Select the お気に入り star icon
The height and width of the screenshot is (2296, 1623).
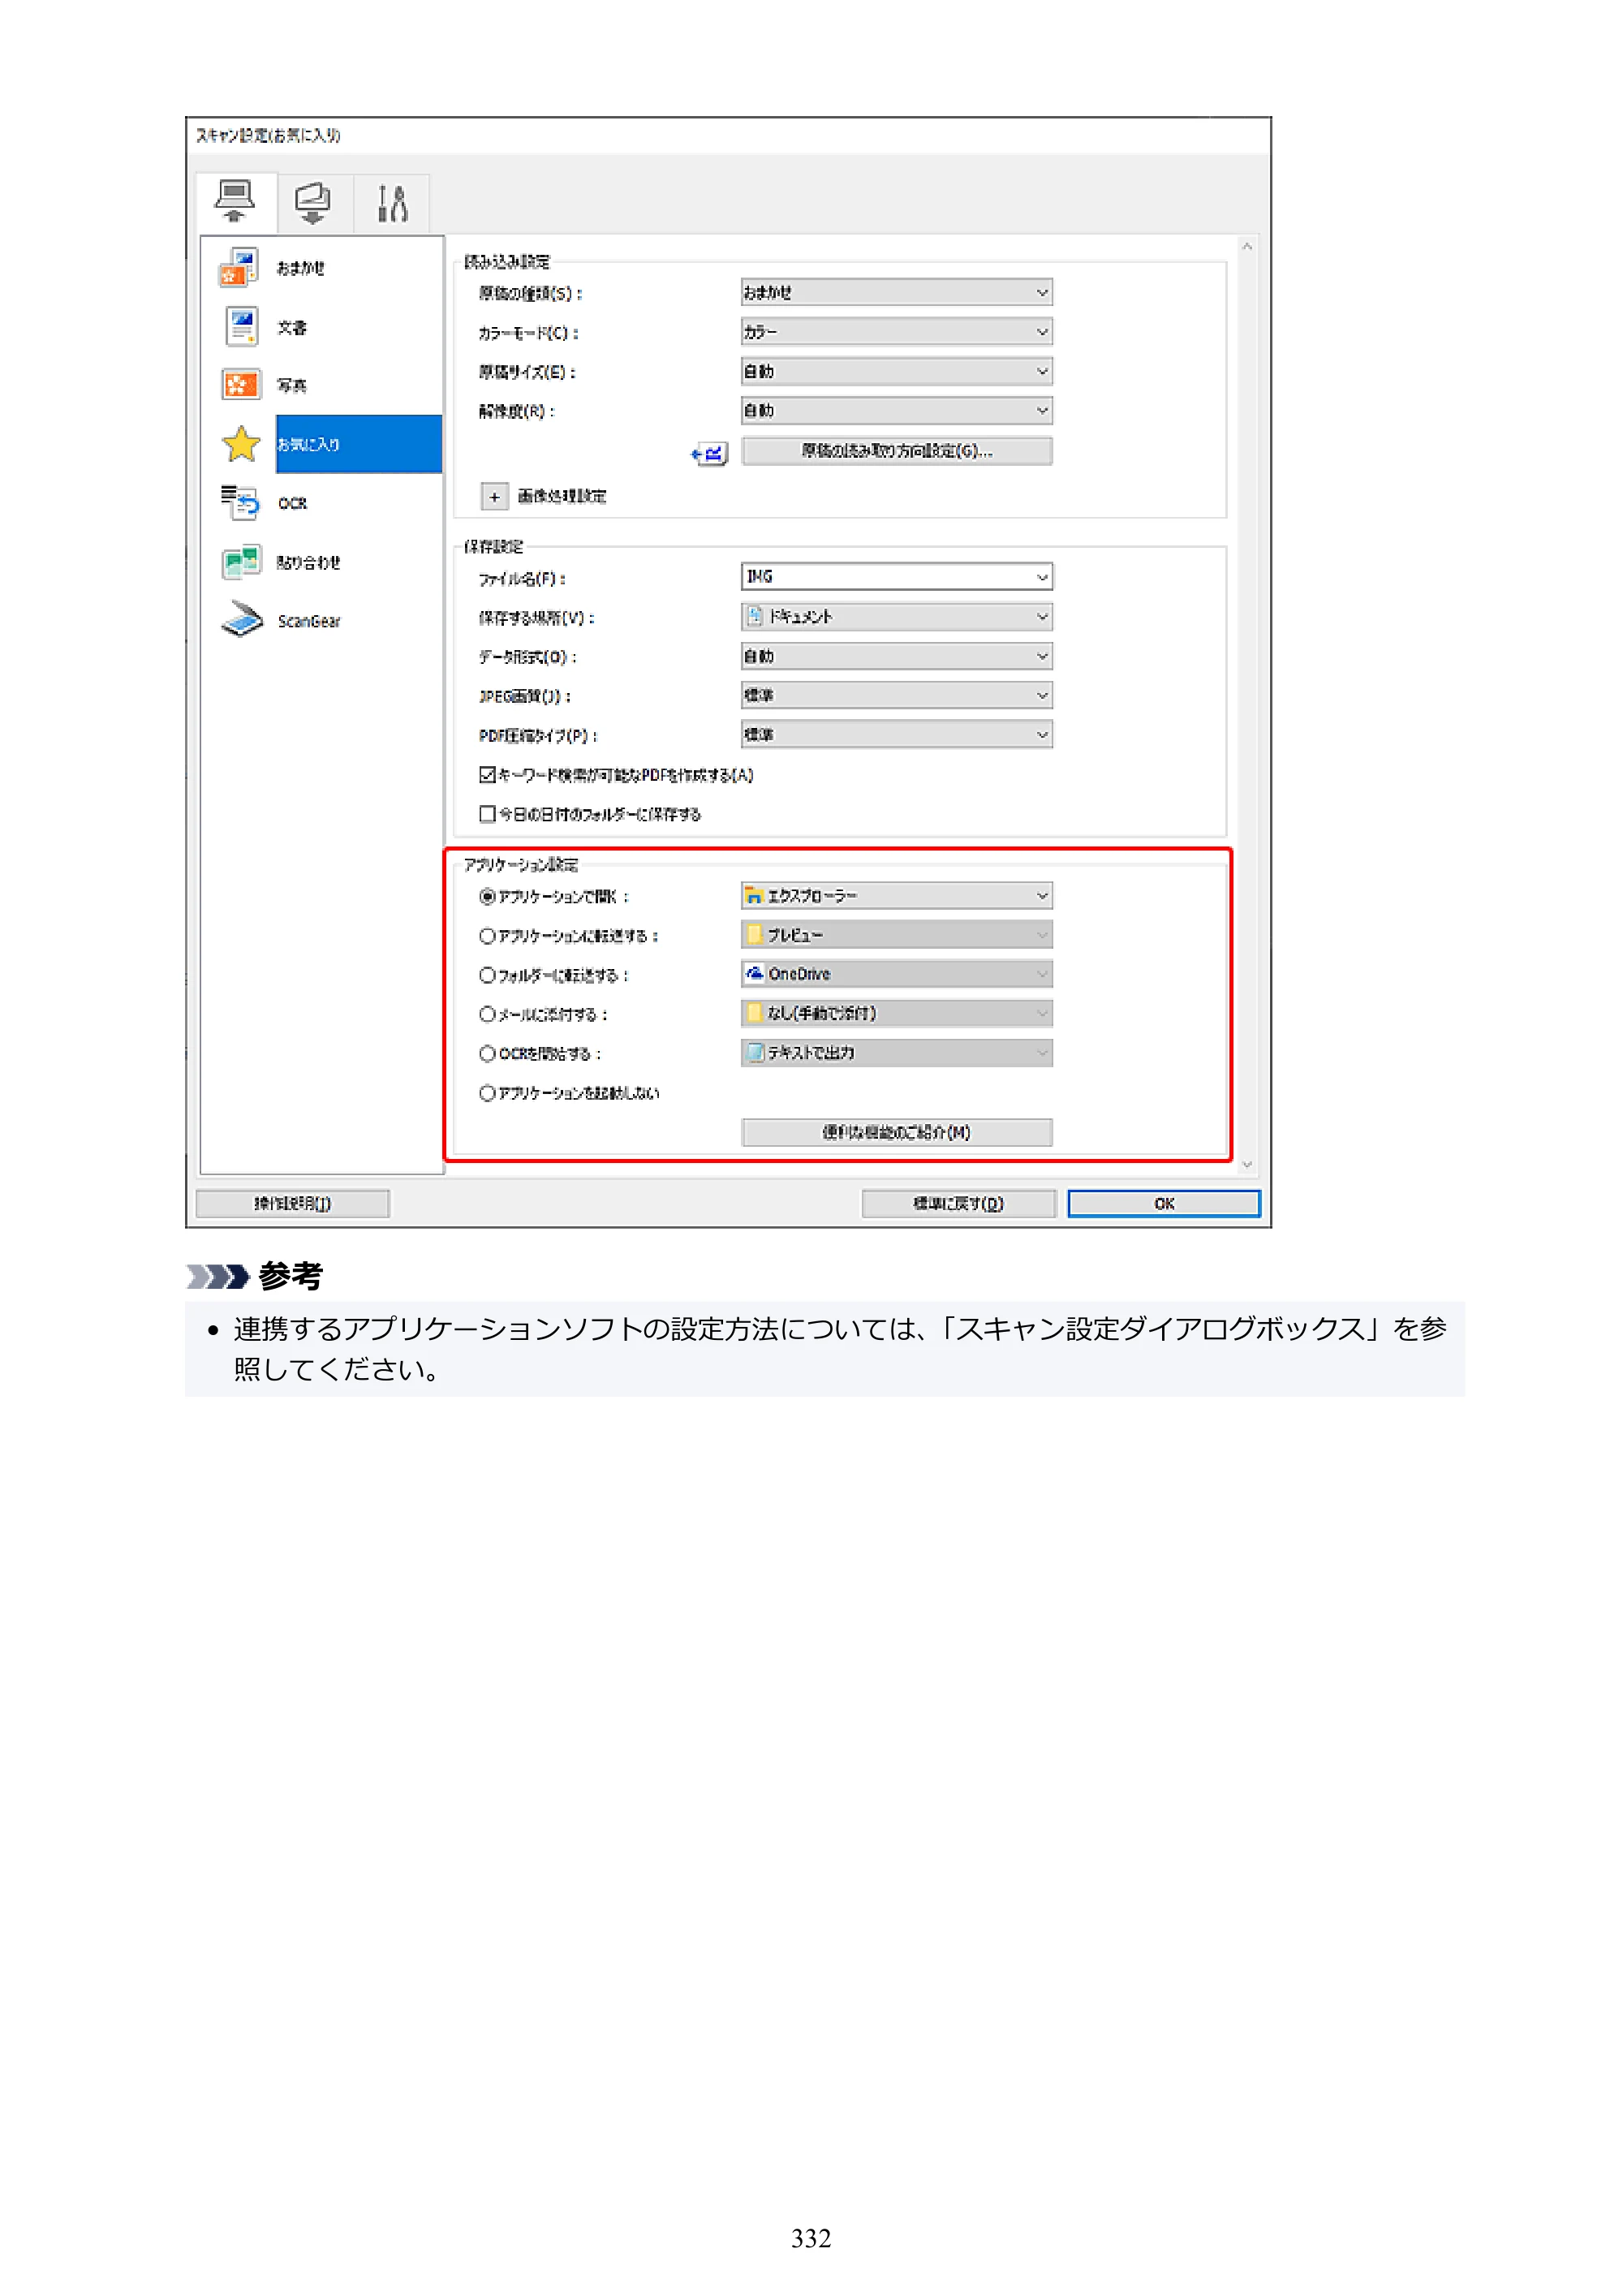coord(241,444)
